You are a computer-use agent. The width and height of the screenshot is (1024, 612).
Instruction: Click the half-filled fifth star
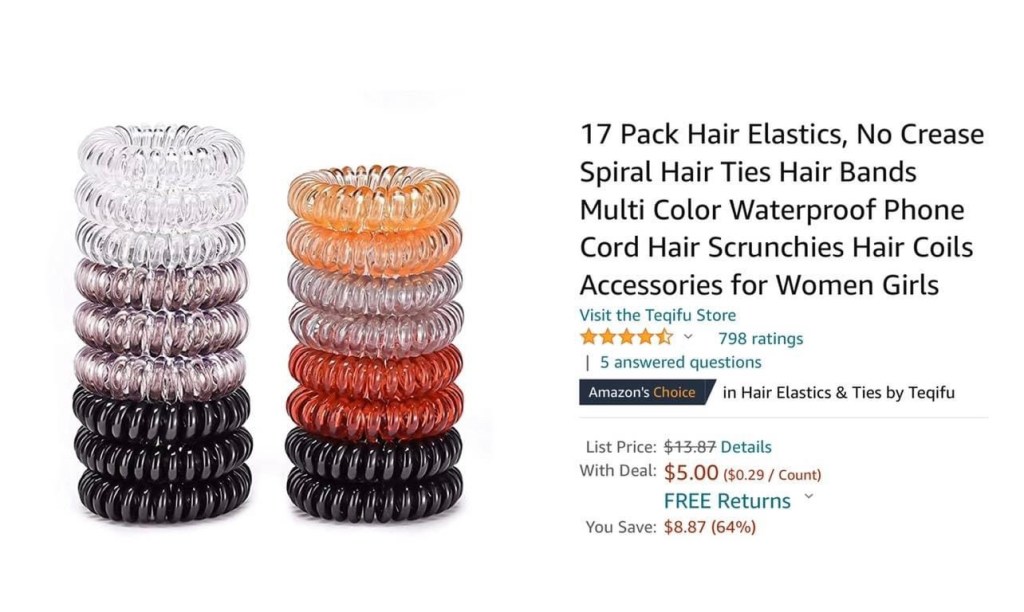(664, 338)
